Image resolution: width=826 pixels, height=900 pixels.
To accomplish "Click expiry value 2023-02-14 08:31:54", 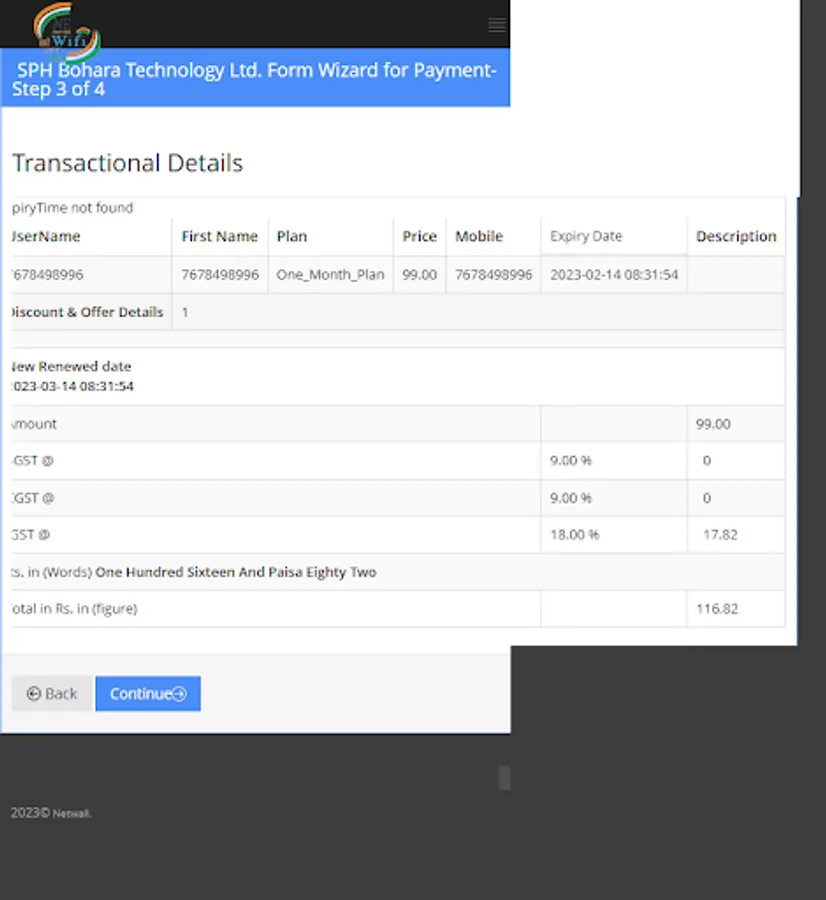I will [614, 275].
